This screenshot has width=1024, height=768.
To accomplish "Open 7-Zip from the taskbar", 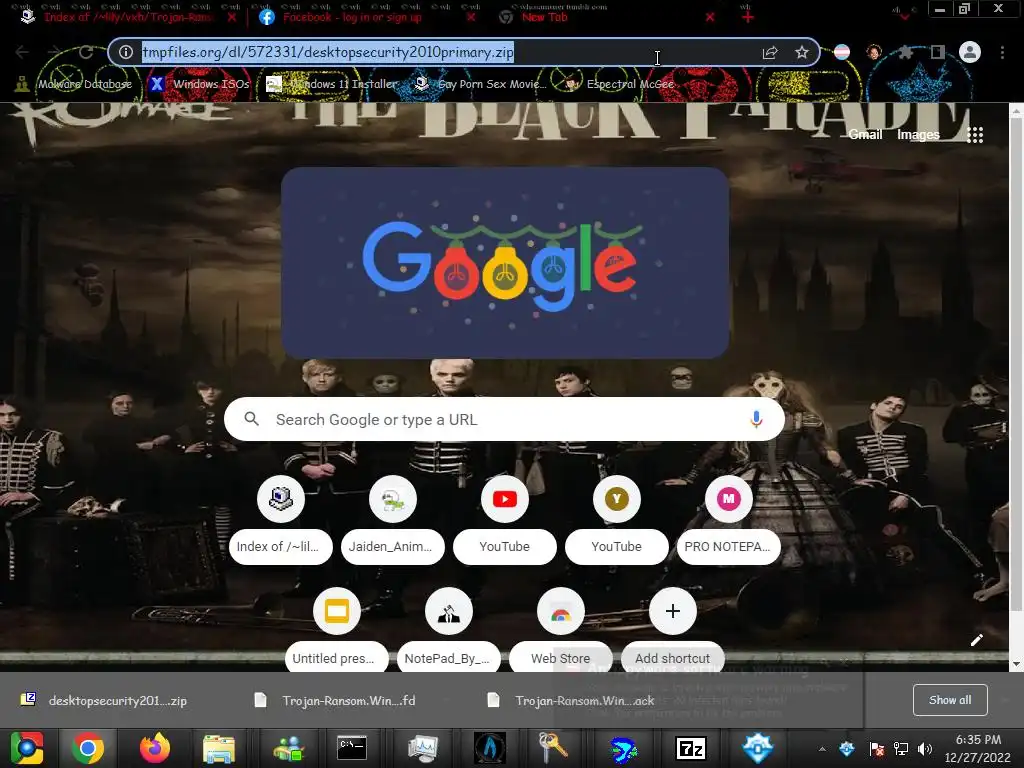I will coord(691,748).
